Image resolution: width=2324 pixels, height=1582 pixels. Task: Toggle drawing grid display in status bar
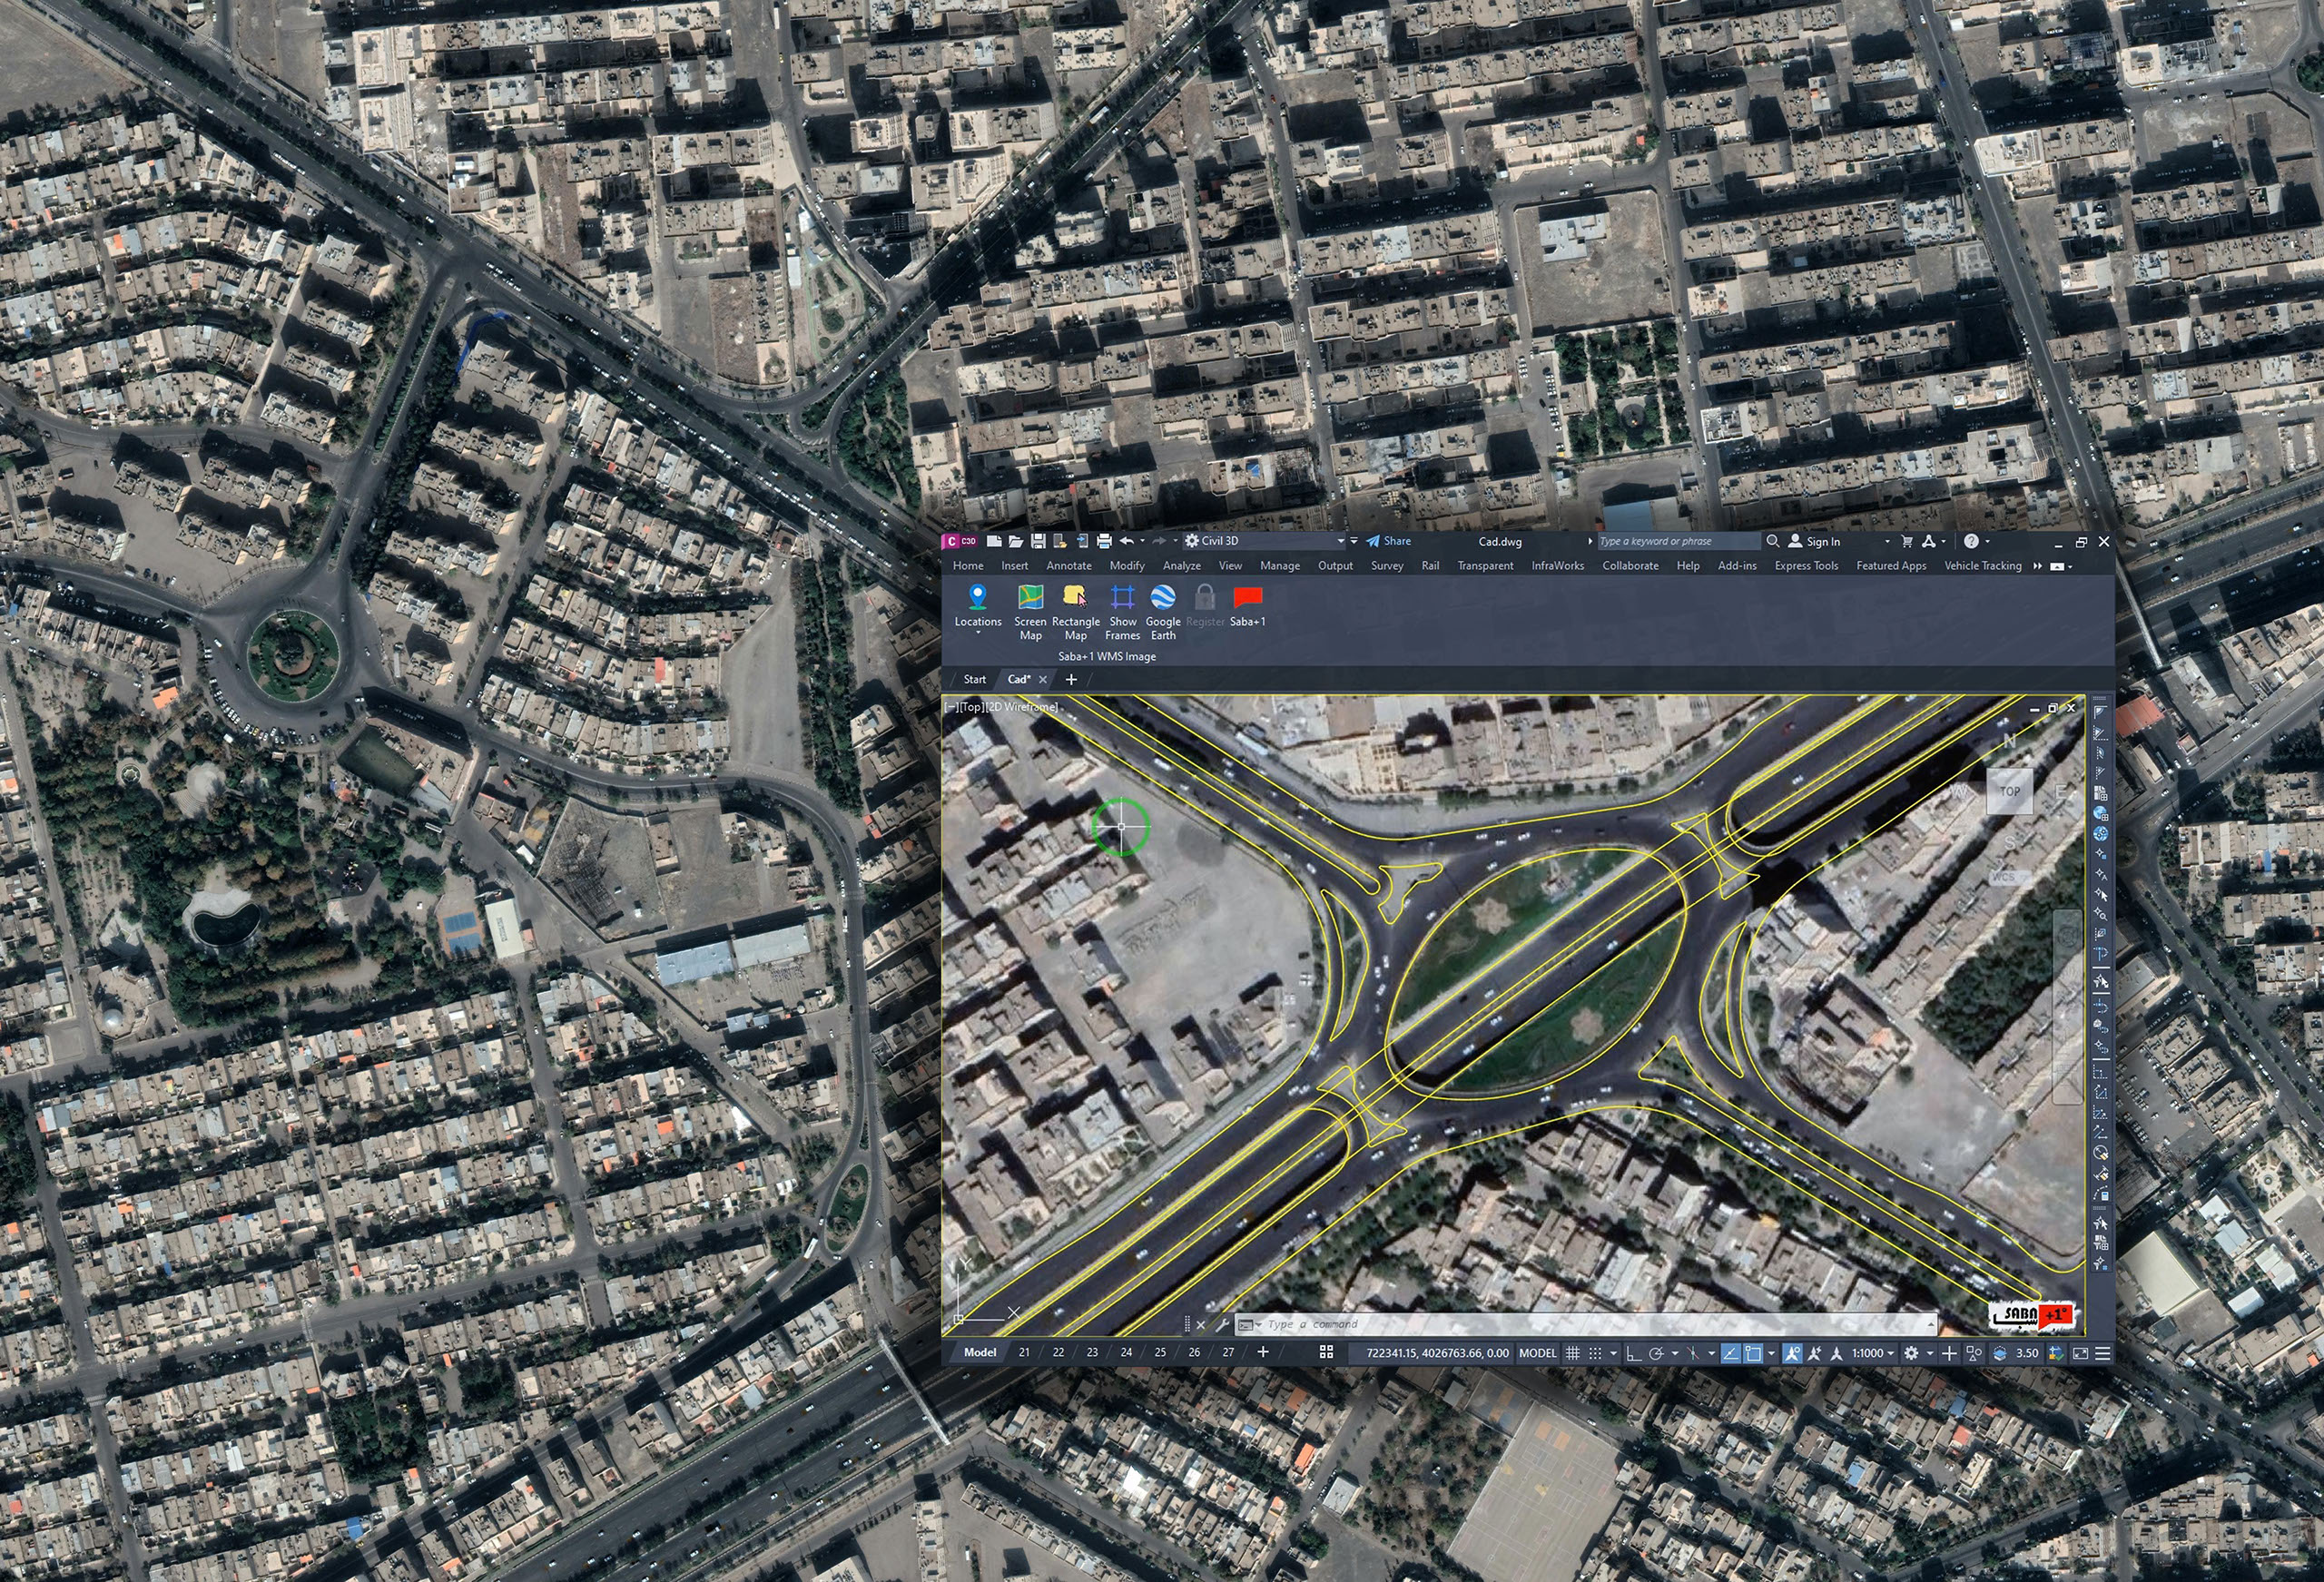click(1572, 1353)
